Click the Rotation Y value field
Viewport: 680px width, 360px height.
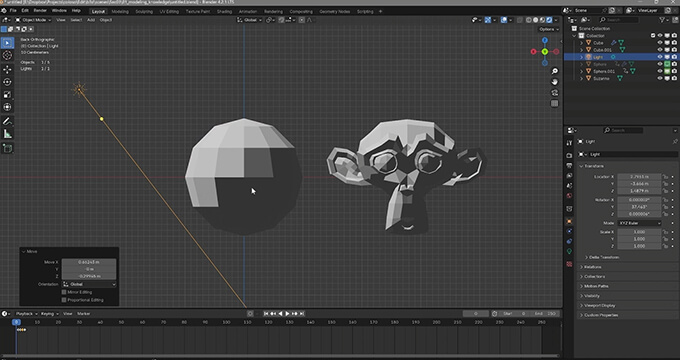coord(639,207)
